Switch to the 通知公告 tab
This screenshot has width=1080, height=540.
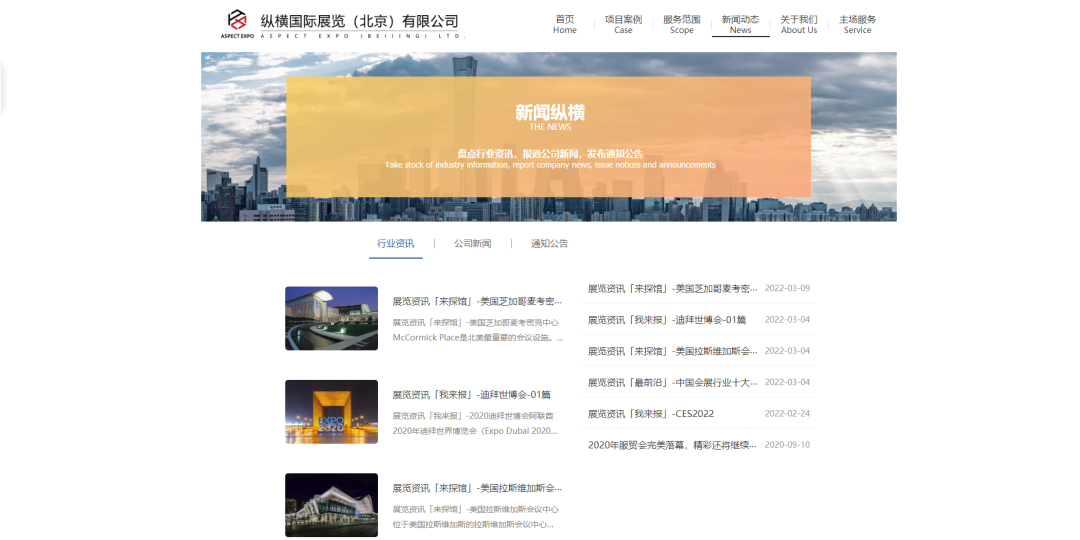[550, 244]
